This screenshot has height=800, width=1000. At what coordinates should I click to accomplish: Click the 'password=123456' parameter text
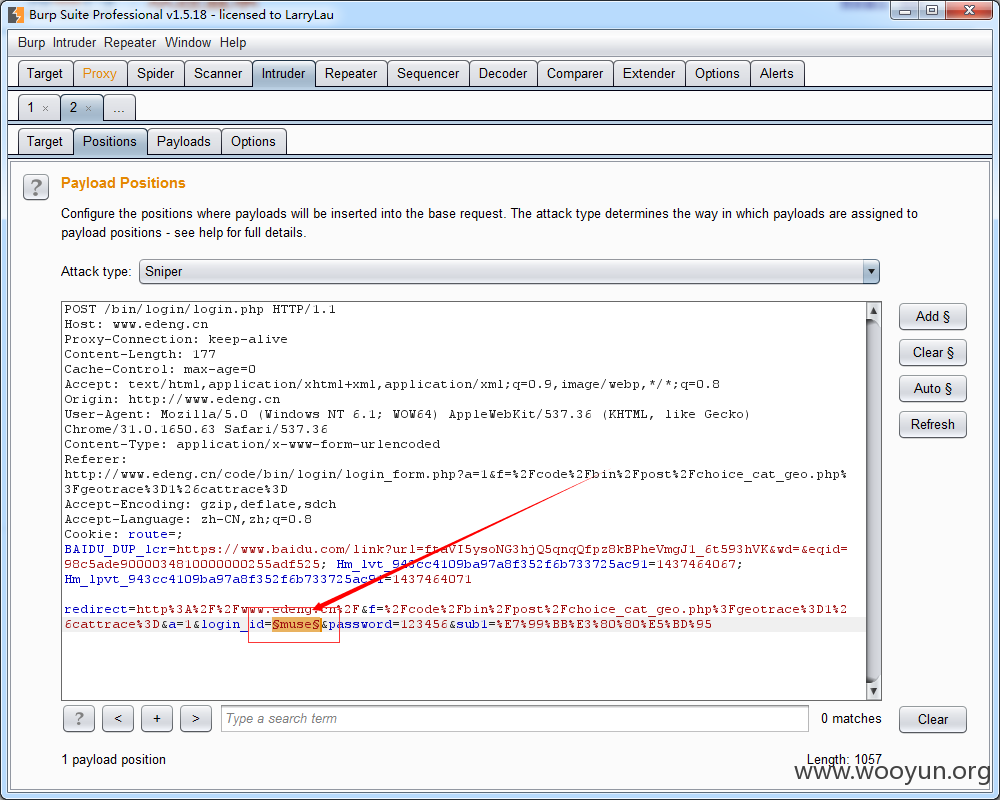[x=388, y=624]
